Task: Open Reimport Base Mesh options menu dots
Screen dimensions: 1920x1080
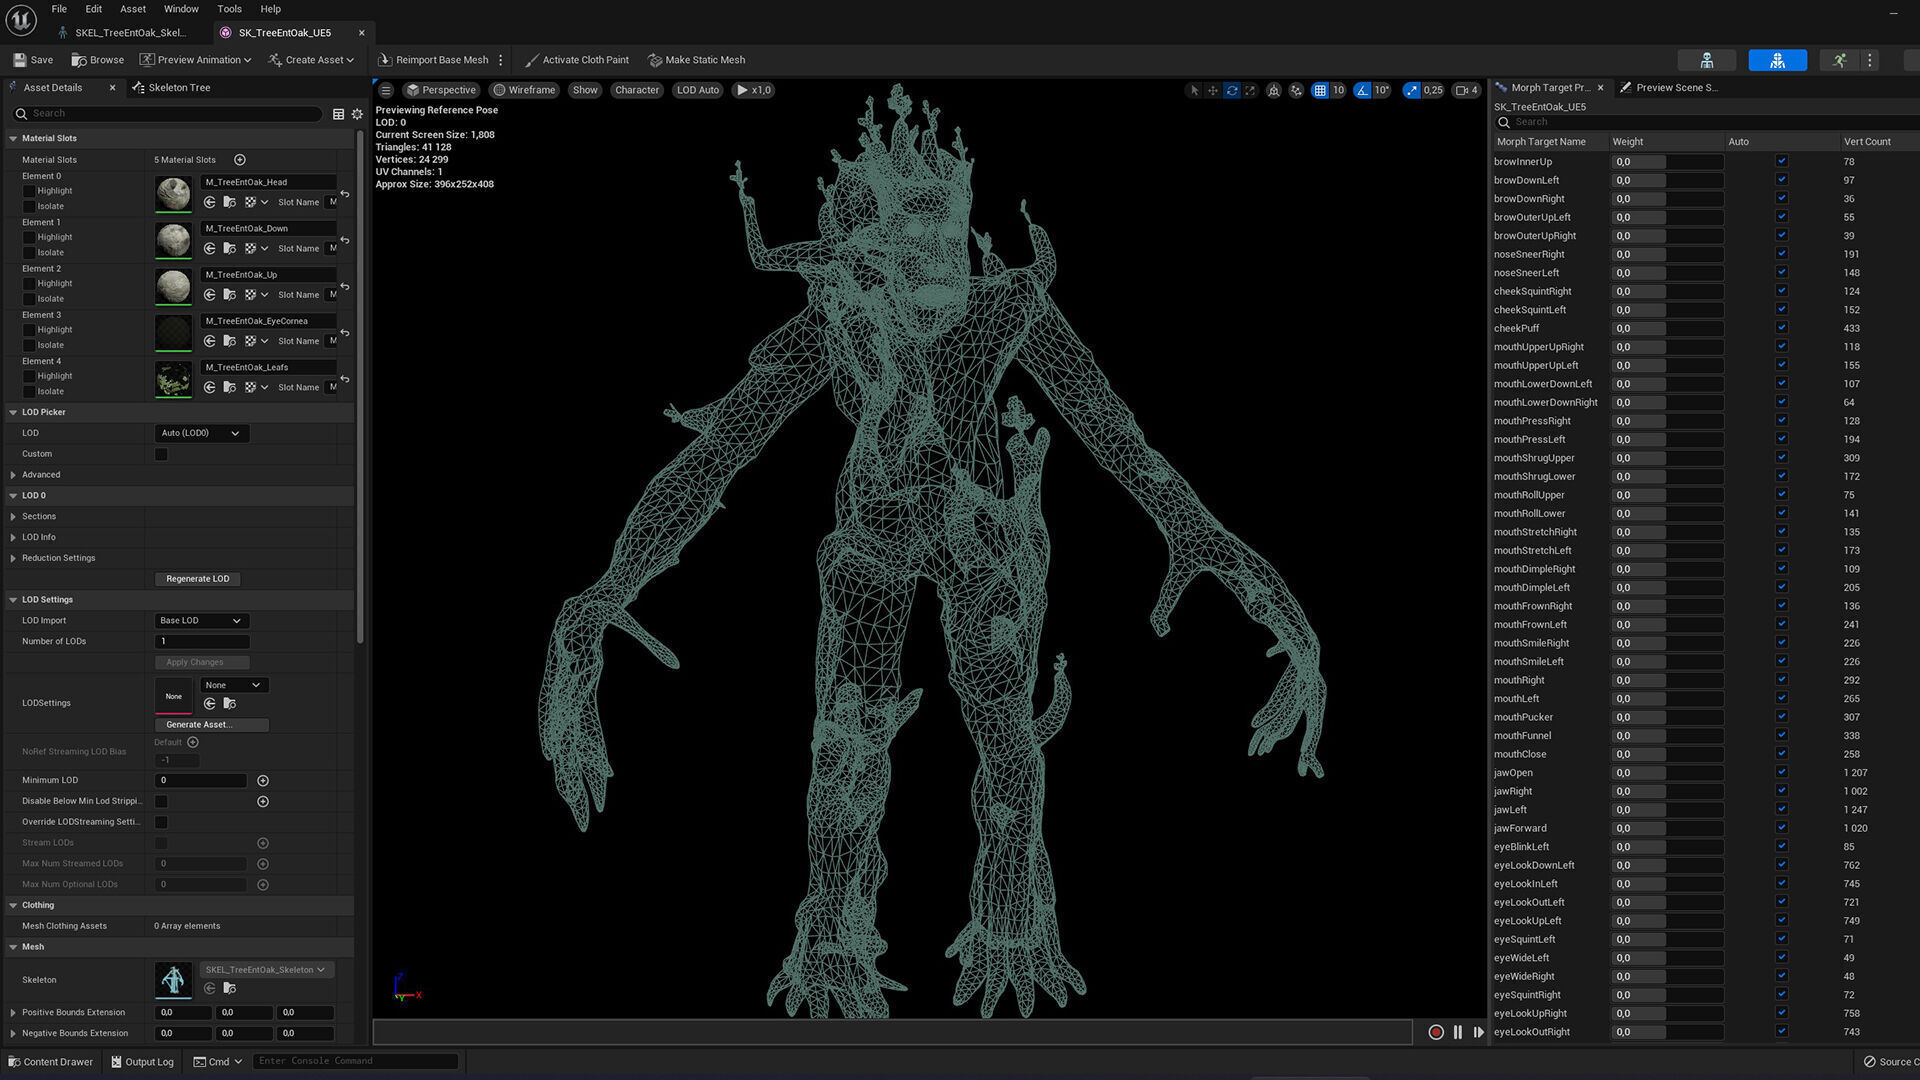Action: tap(501, 60)
